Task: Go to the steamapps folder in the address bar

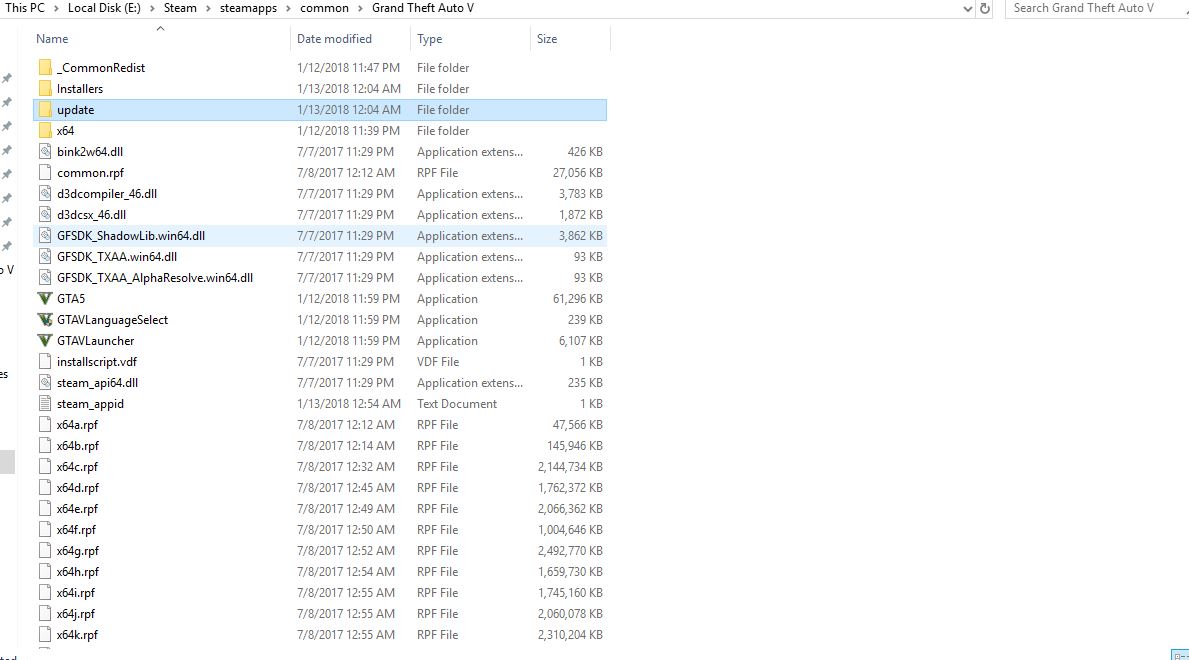Action: coord(248,8)
